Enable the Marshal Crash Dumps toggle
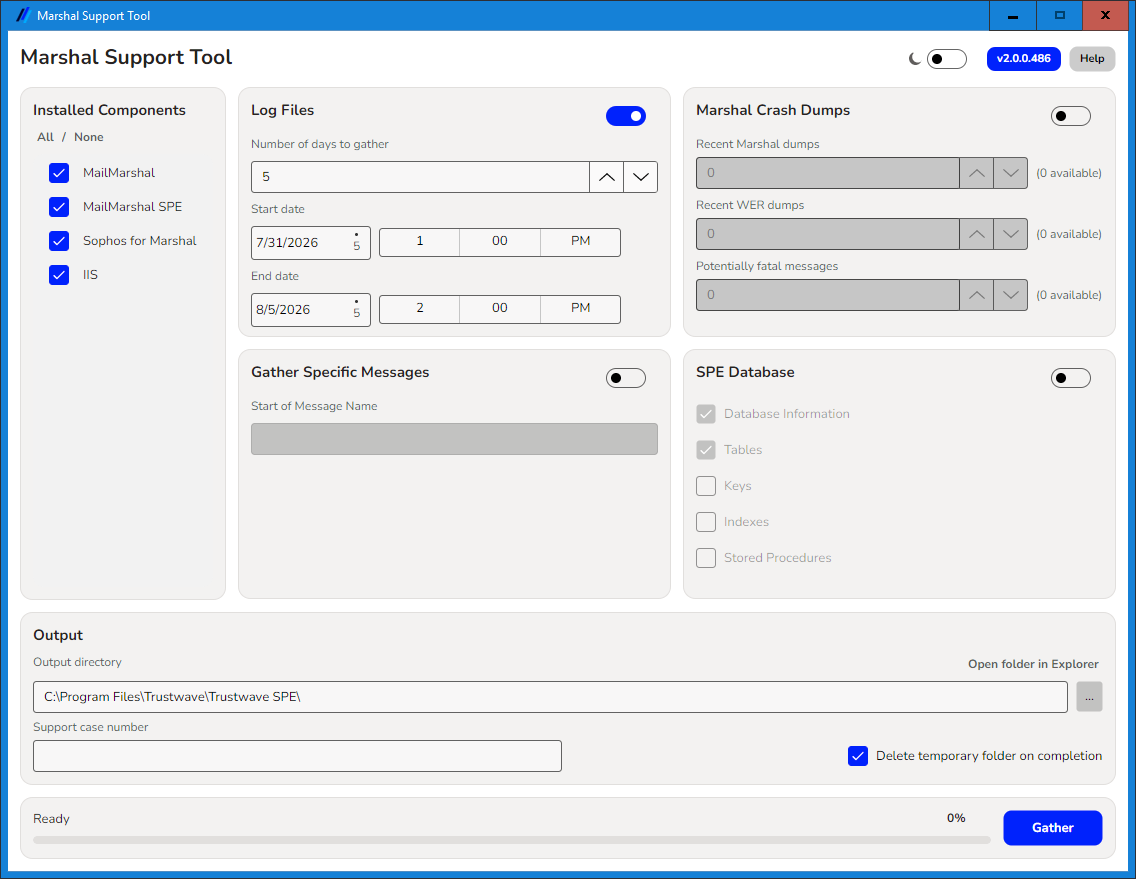Viewport: 1136px width, 879px height. tap(1071, 116)
